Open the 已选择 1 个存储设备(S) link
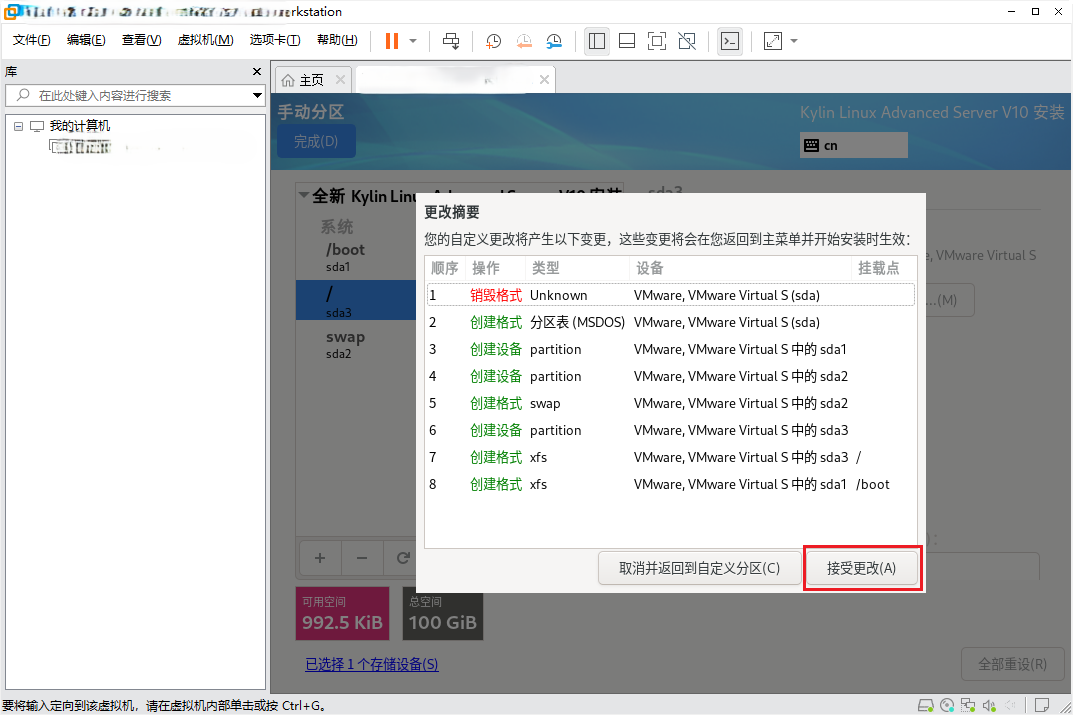This screenshot has width=1073, height=715. point(372,664)
